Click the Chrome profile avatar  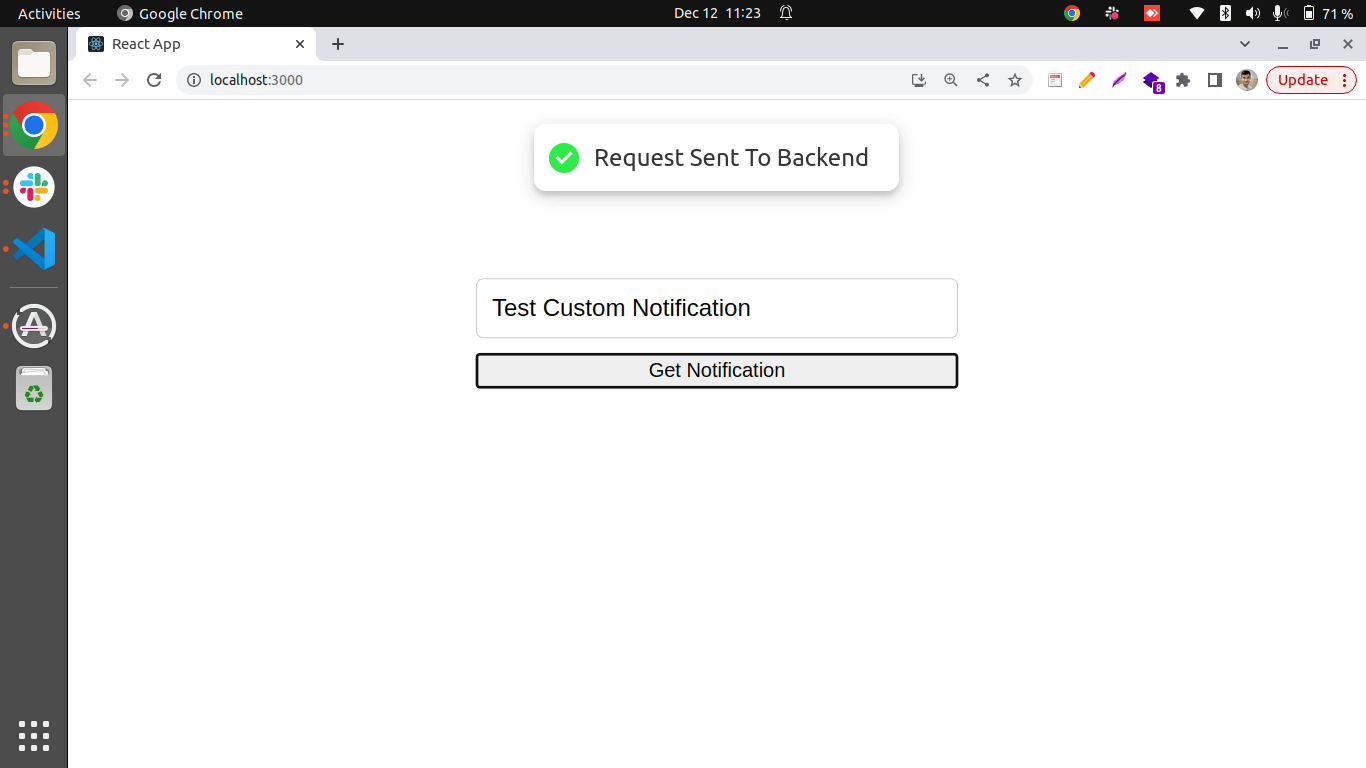click(x=1246, y=80)
